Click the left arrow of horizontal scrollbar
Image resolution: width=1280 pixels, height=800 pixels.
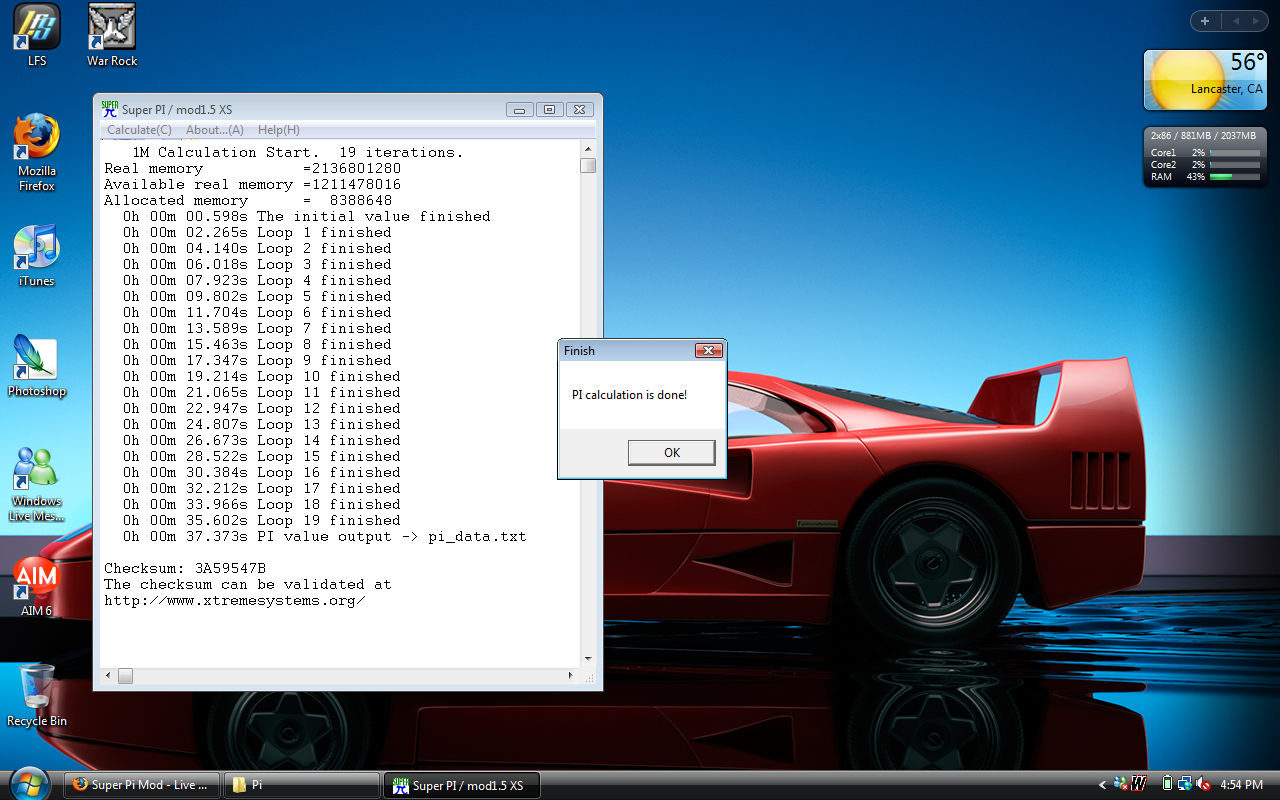click(x=109, y=676)
